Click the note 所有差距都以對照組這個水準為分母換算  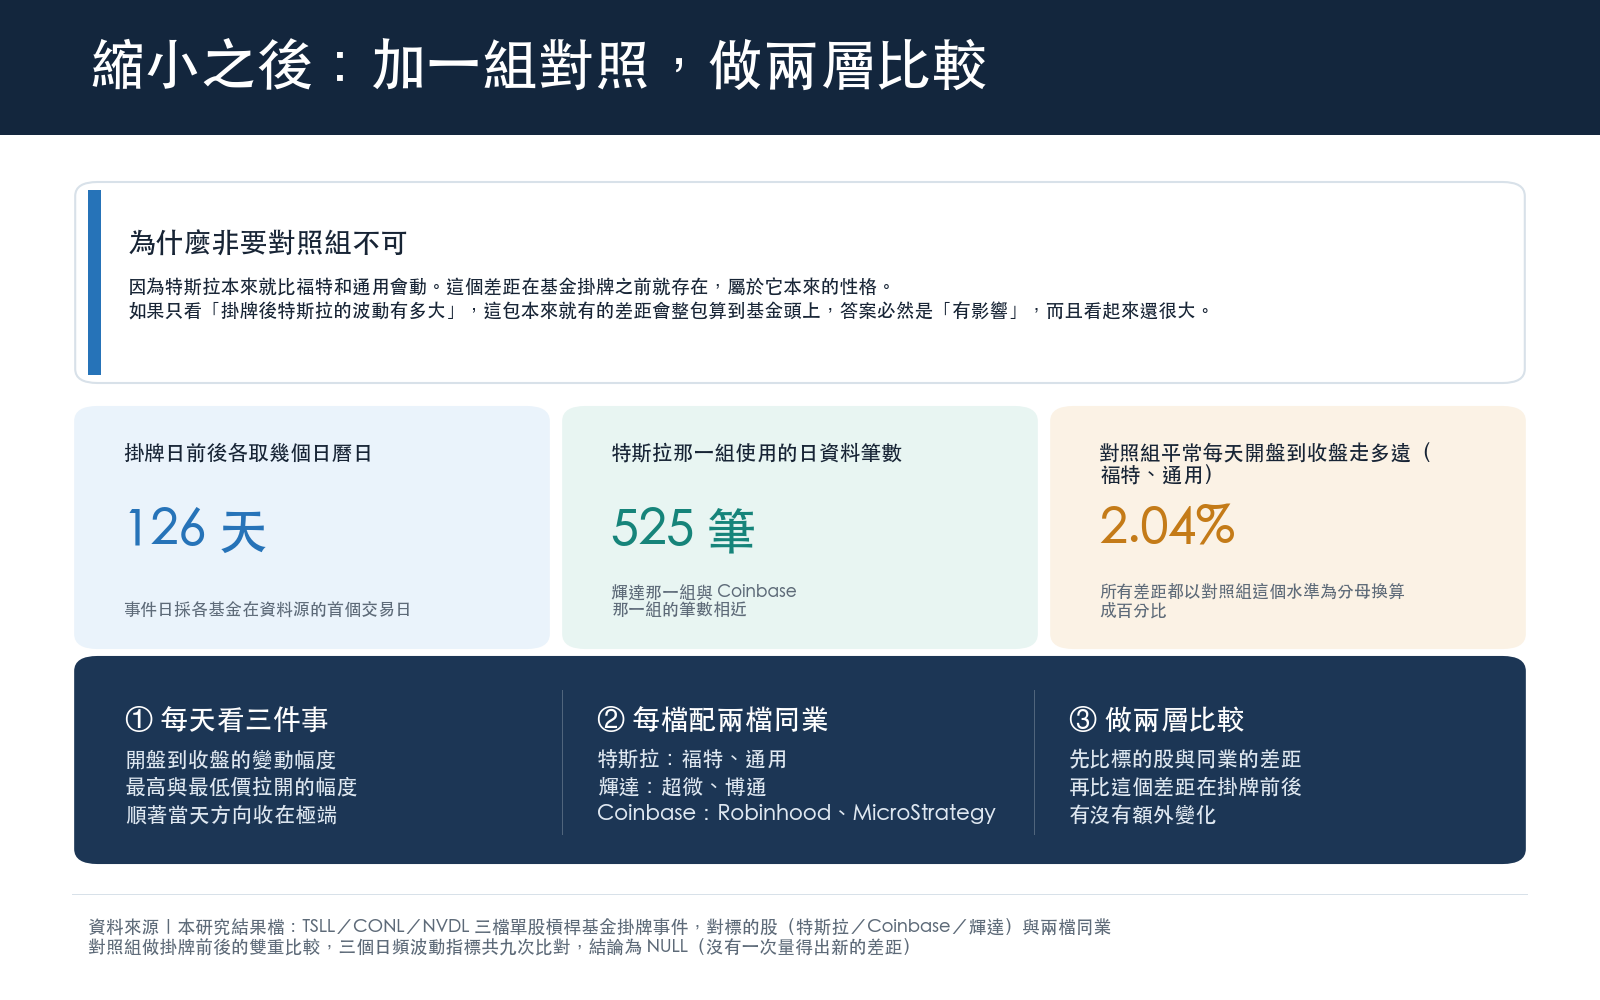click(1252, 601)
